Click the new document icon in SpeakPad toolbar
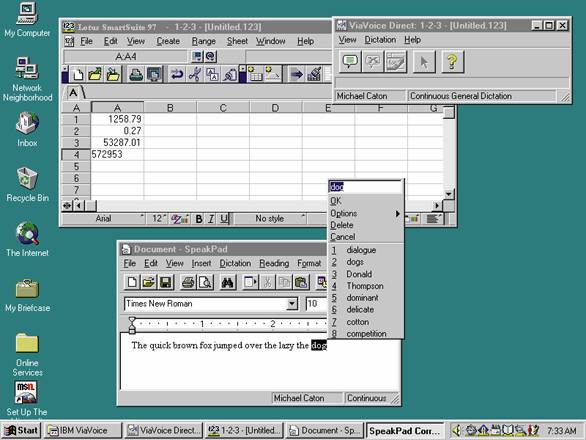This screenshot has height=440, width=586. point(132,282)
